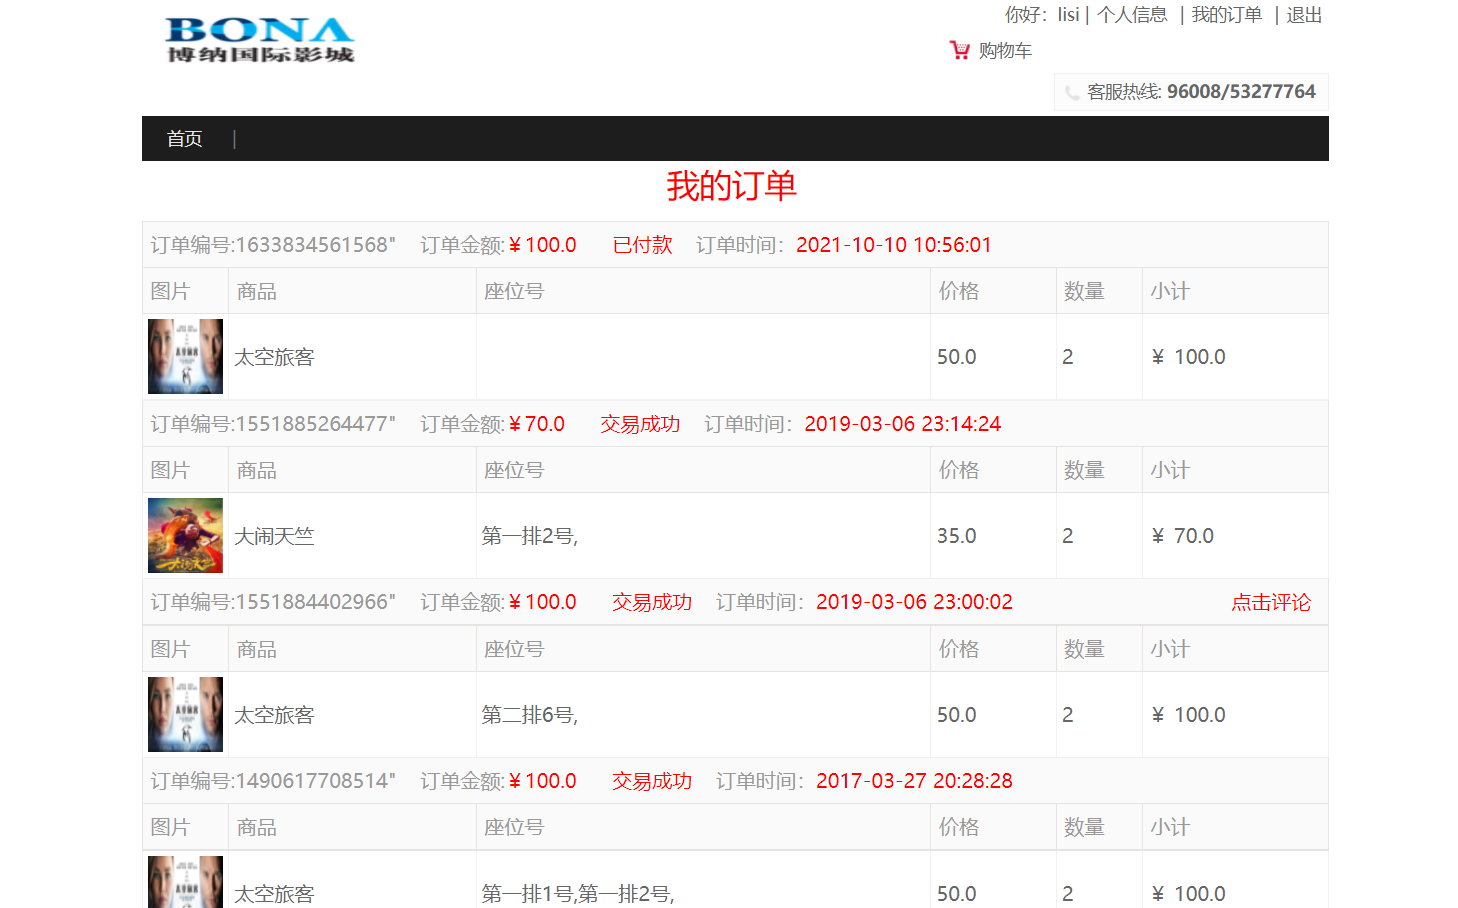1458x908 pixels.
Task: Click the 大闹天竺 movie poster thumbnail
Action: point(185,535)
